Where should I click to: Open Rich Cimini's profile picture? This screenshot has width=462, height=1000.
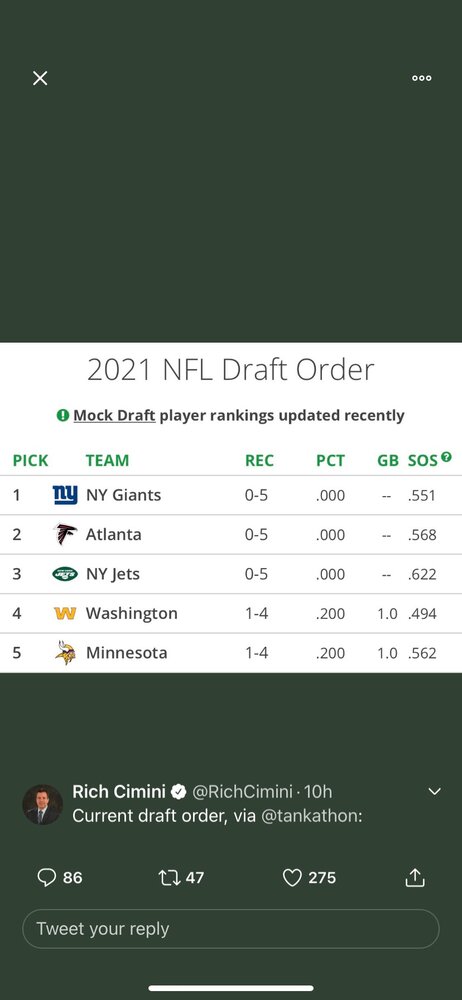[43, 804]
